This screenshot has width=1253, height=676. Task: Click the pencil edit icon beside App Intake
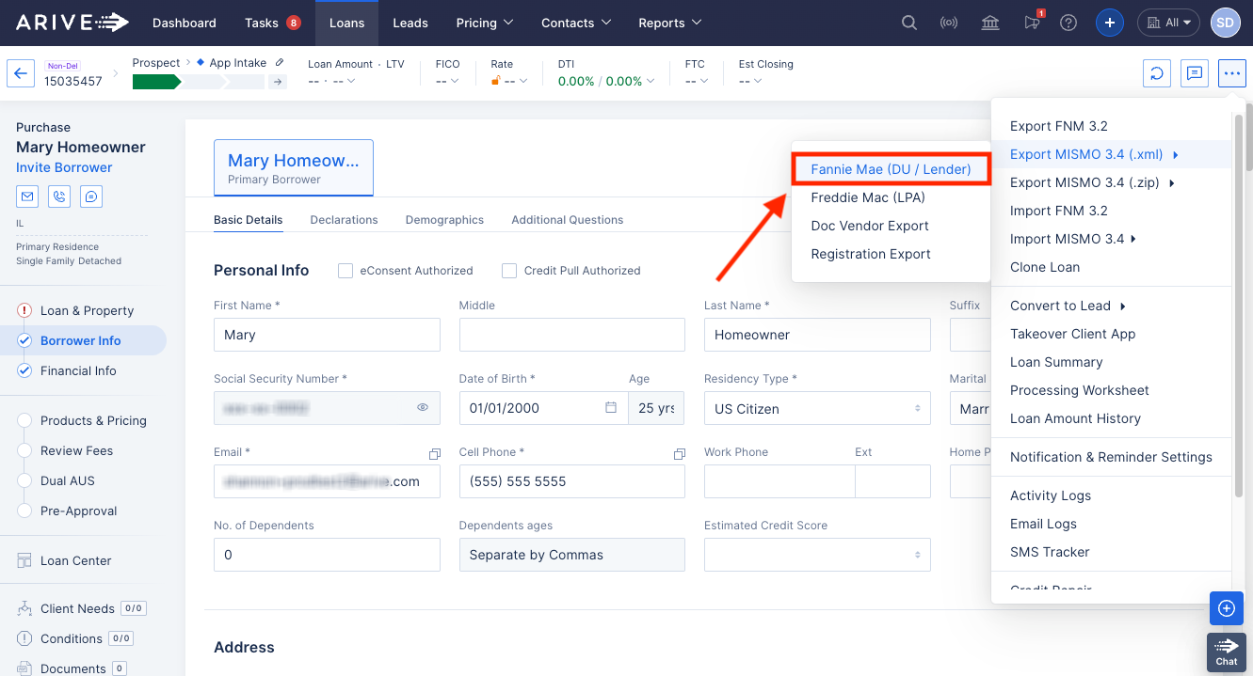point(279,63)
